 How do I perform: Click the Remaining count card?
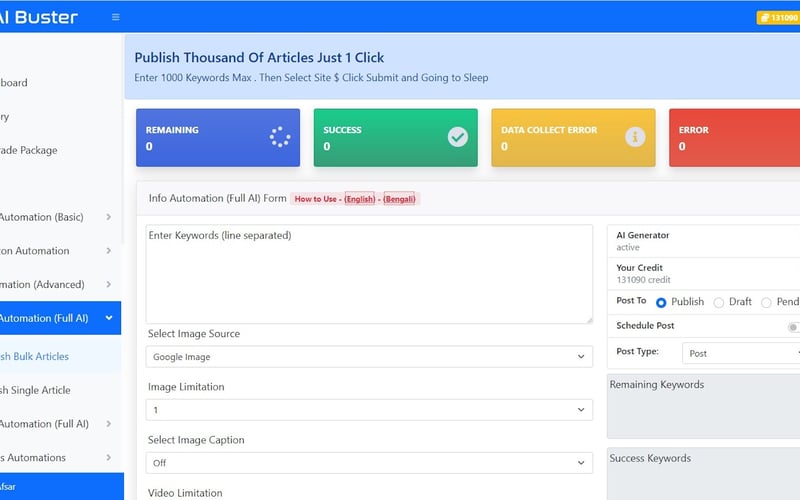pos(218,137)
